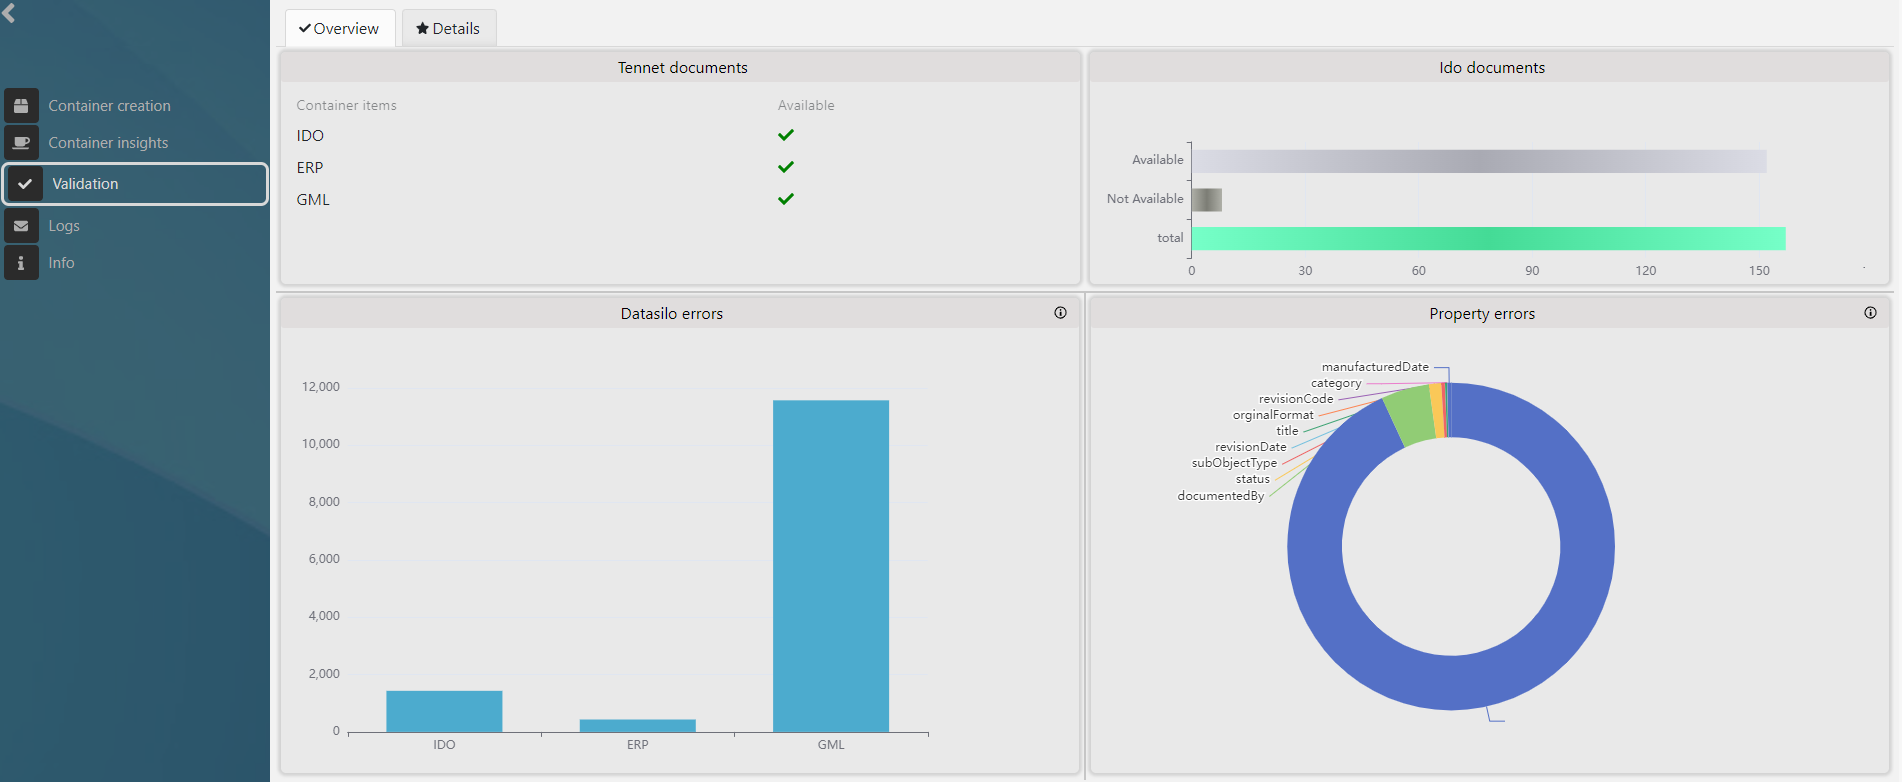Click the yellow donut chart segment
The image size is (1902, 782).
(1438, 410)
